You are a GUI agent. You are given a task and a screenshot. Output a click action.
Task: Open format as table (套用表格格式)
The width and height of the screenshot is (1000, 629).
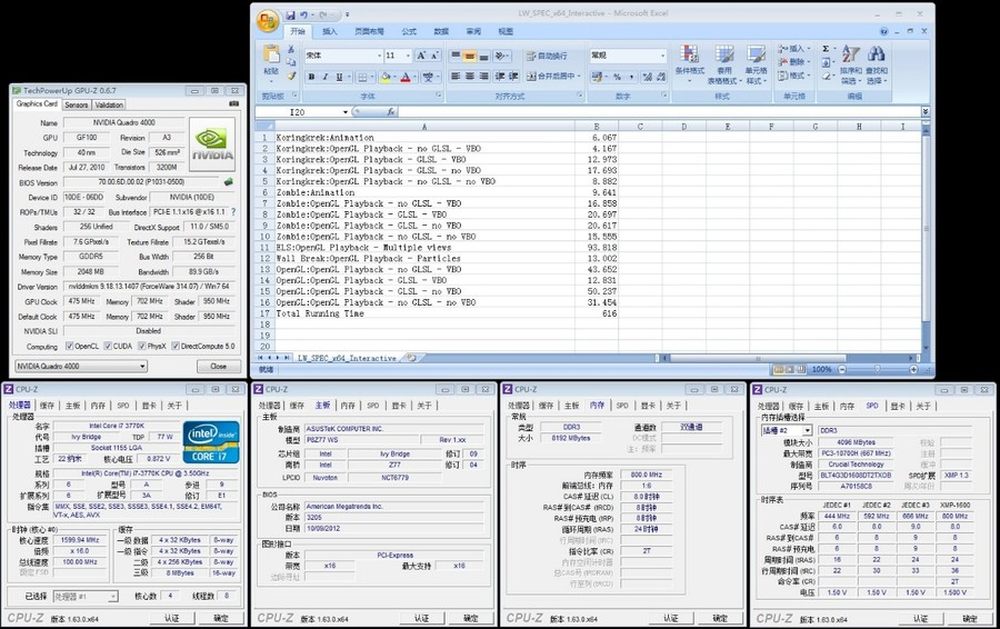pos(724,64)
